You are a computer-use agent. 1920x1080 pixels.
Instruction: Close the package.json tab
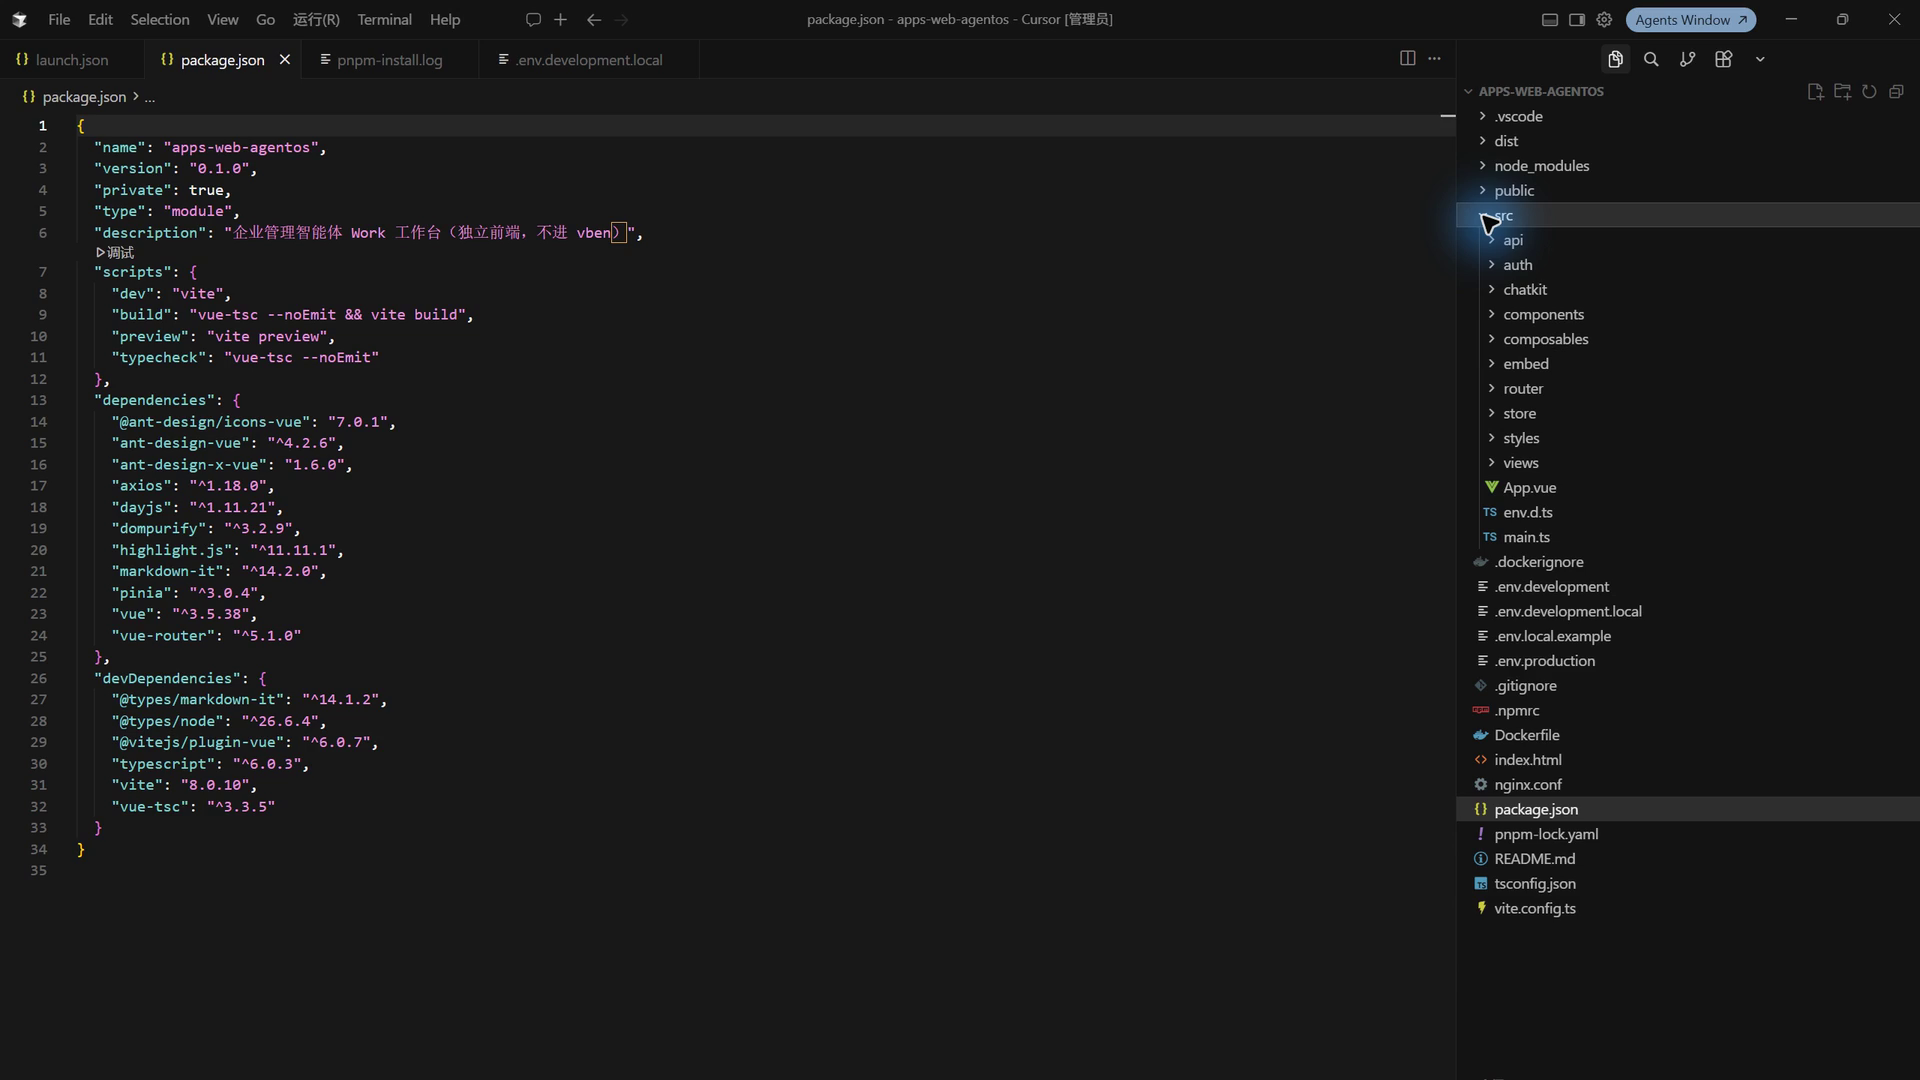[285, 60]
